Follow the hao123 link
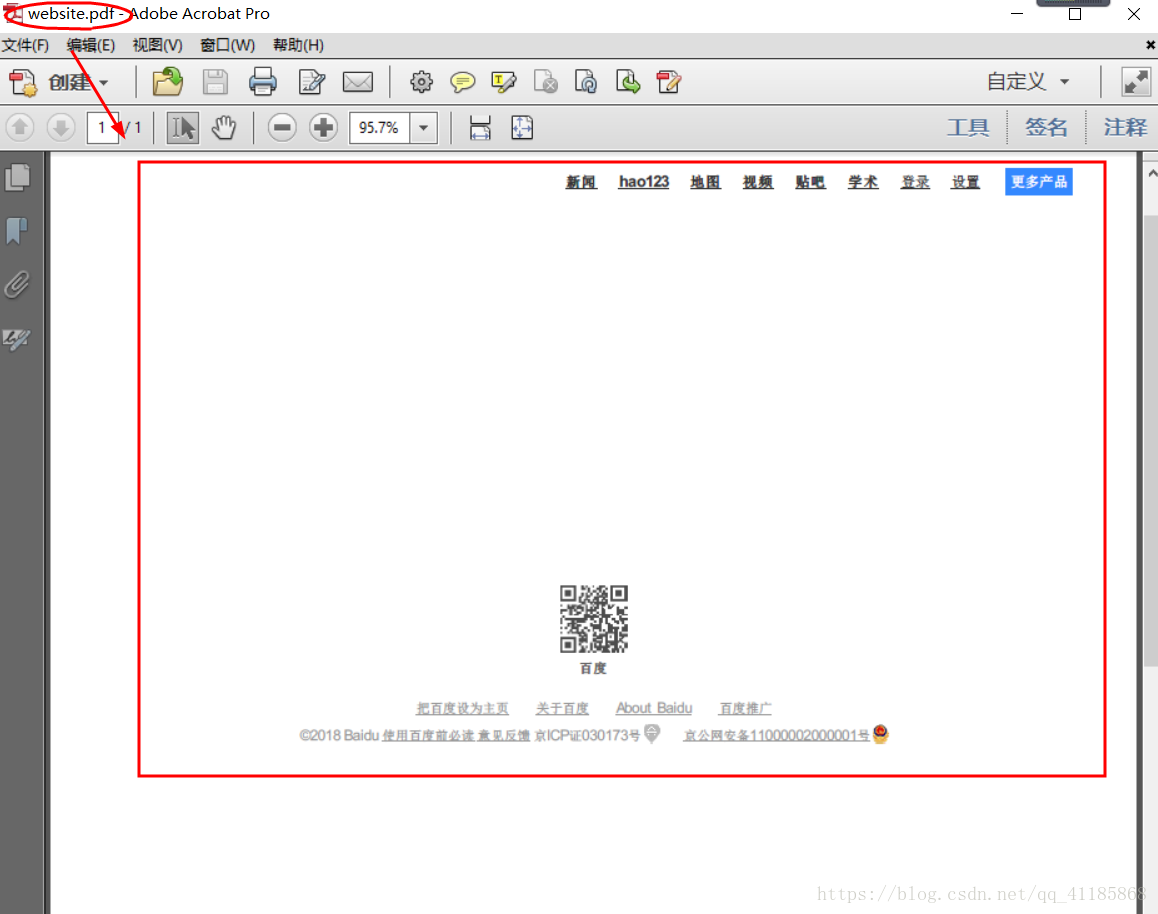The image size is (1158, 914). 643,182
